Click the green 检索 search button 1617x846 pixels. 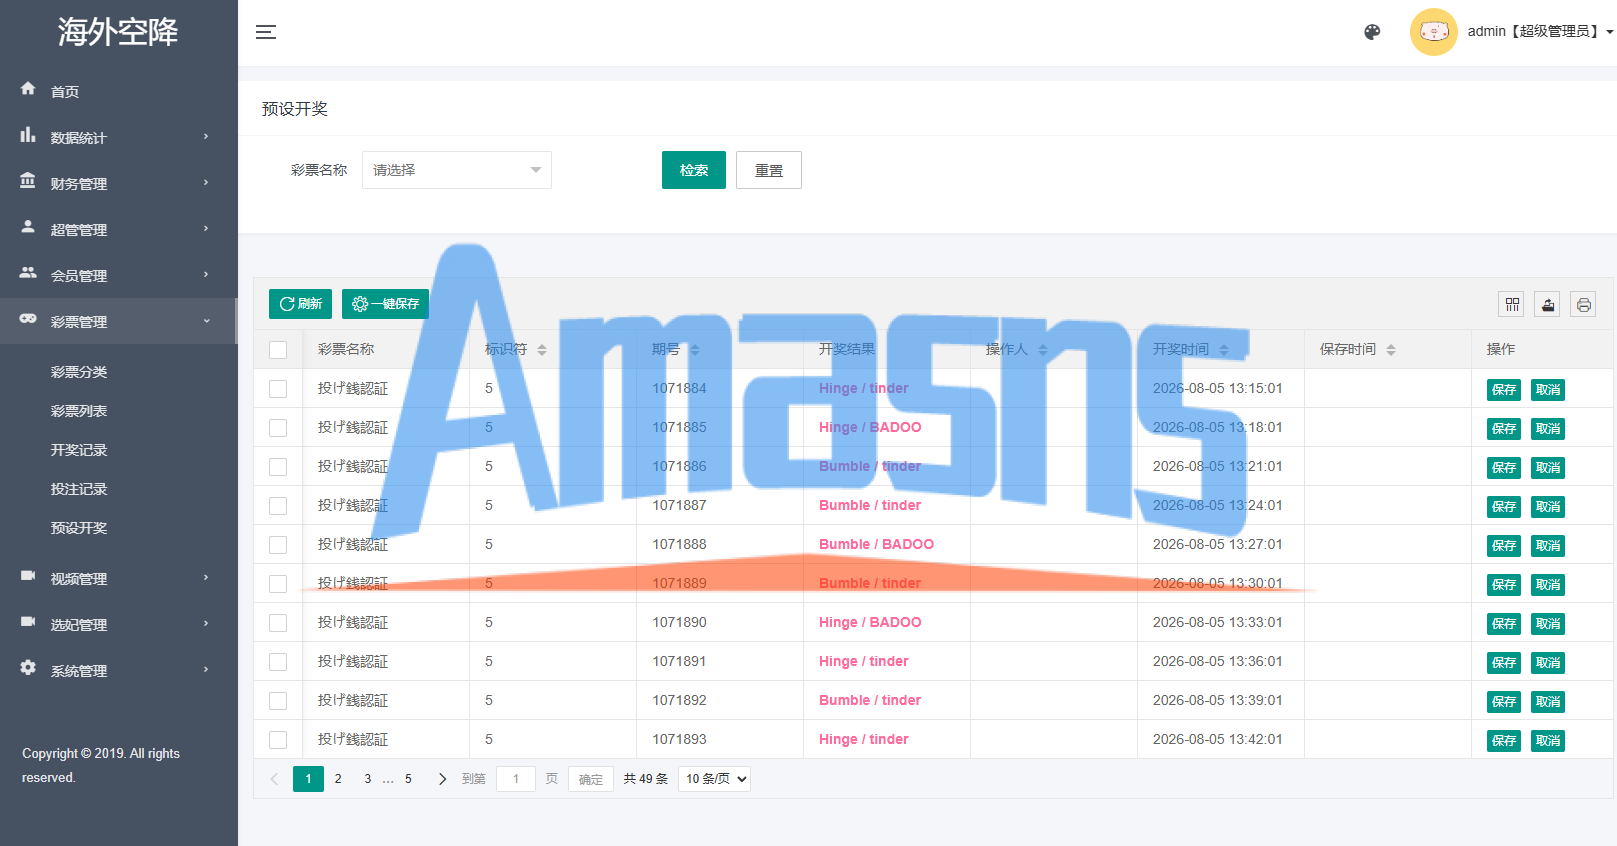694,170
